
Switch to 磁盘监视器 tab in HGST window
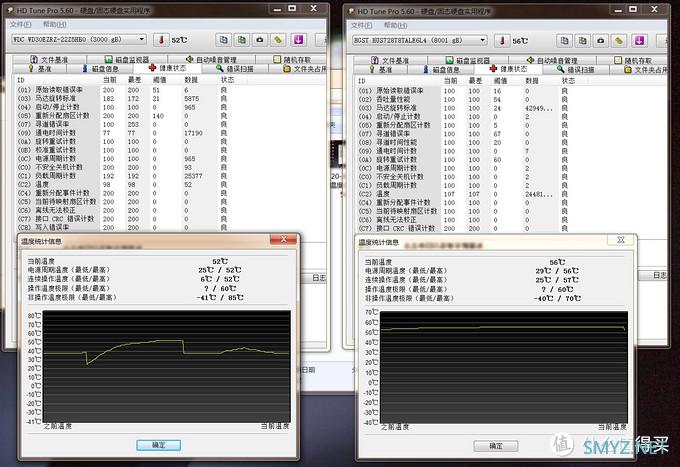coord(468,60)
